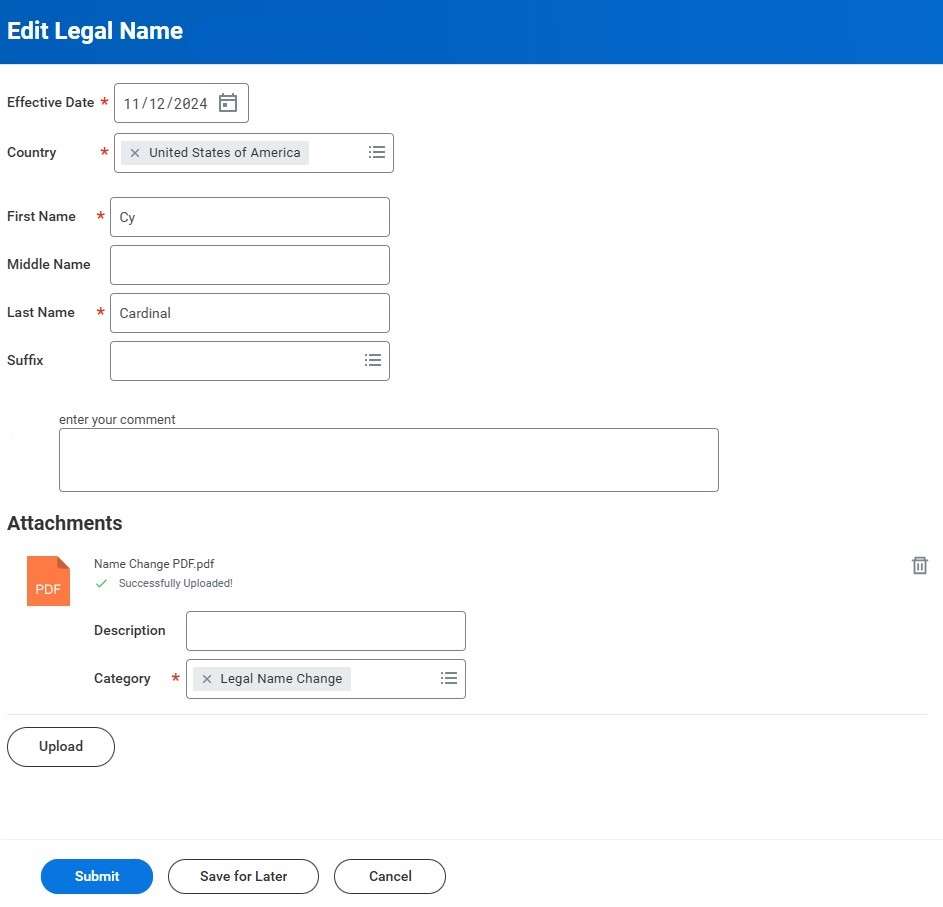
Task: Click the Effective Date text 11/12/2024
Action: point(165,103)
